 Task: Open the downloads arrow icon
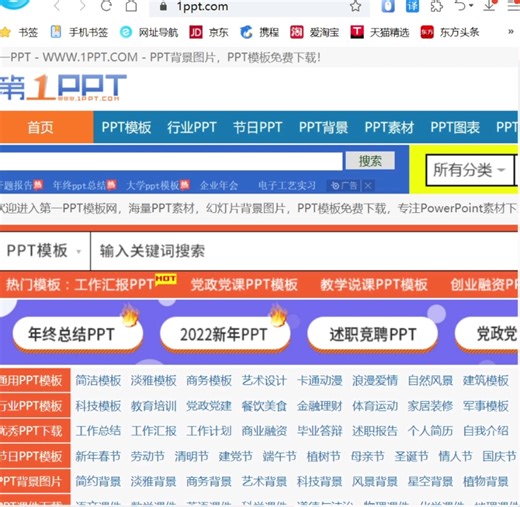coord(490,5)
